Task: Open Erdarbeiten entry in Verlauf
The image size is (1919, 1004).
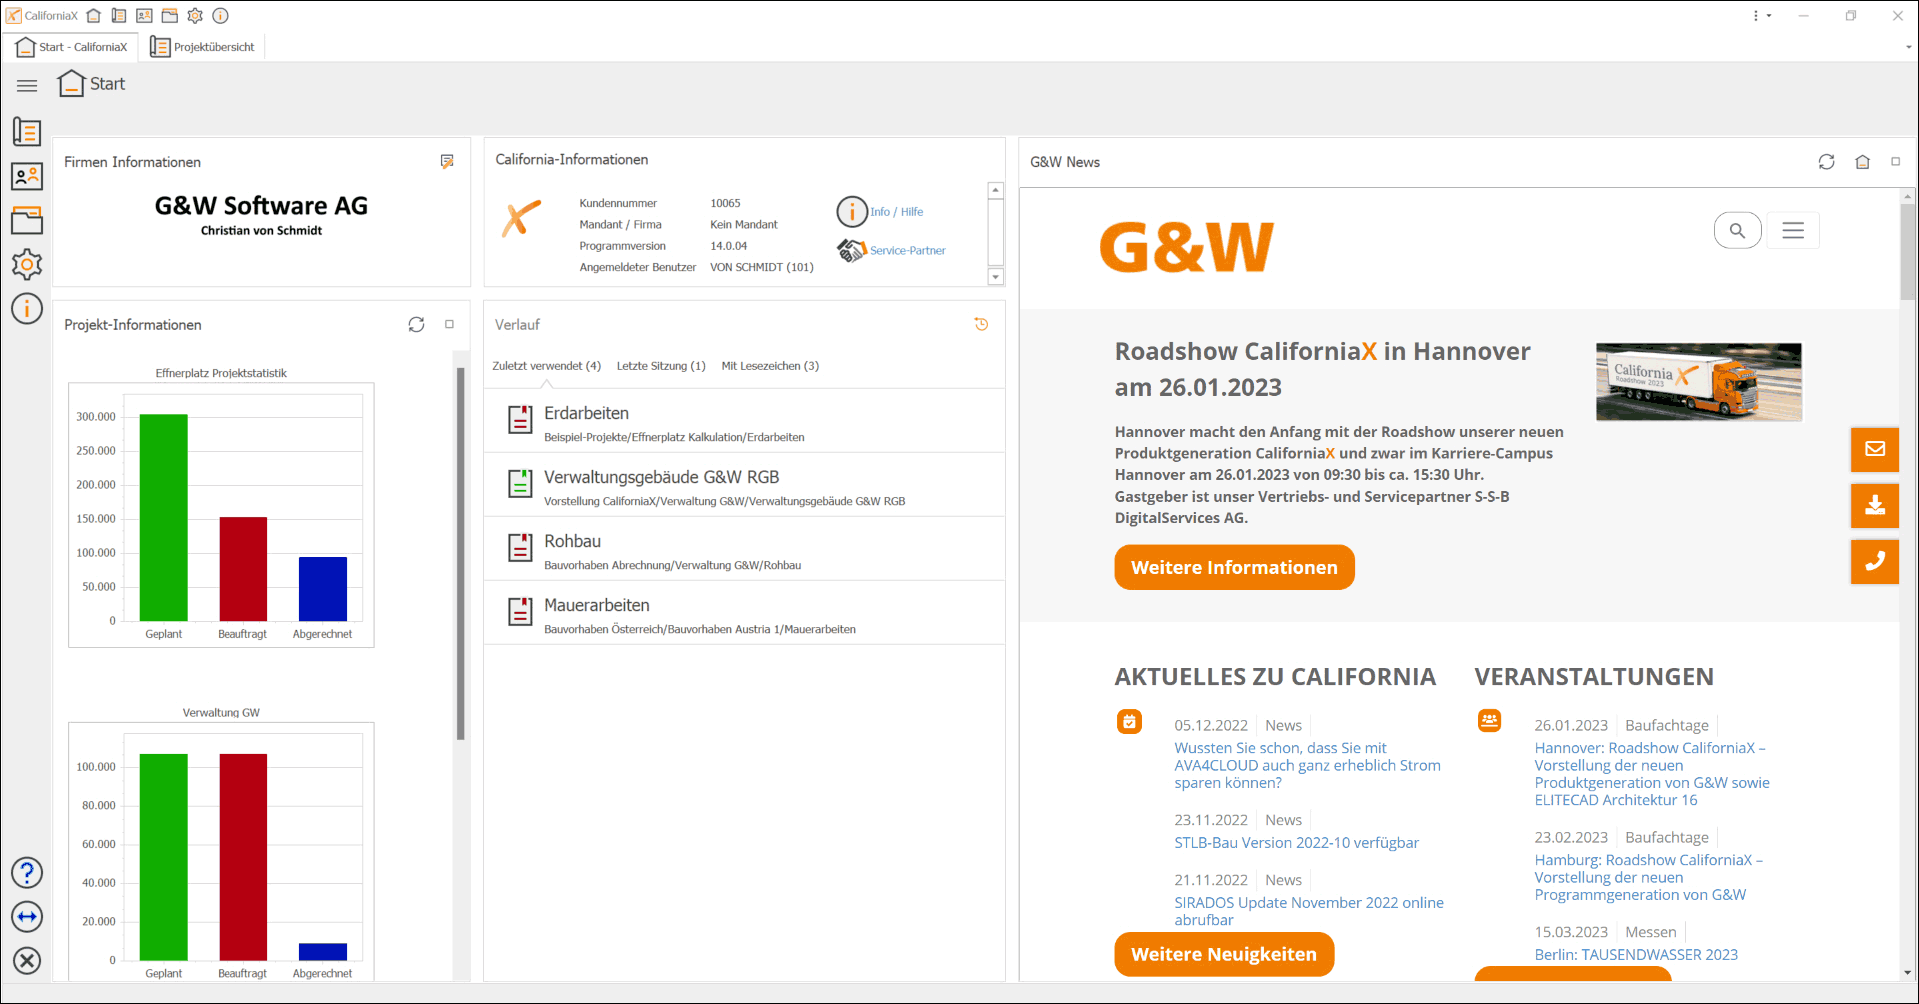Action: (x=744, y=421)
